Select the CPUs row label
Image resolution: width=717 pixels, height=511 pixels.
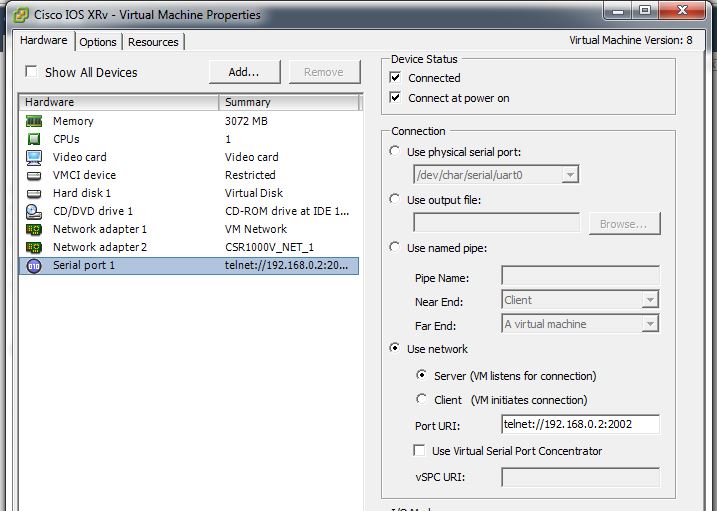(66, 139)
